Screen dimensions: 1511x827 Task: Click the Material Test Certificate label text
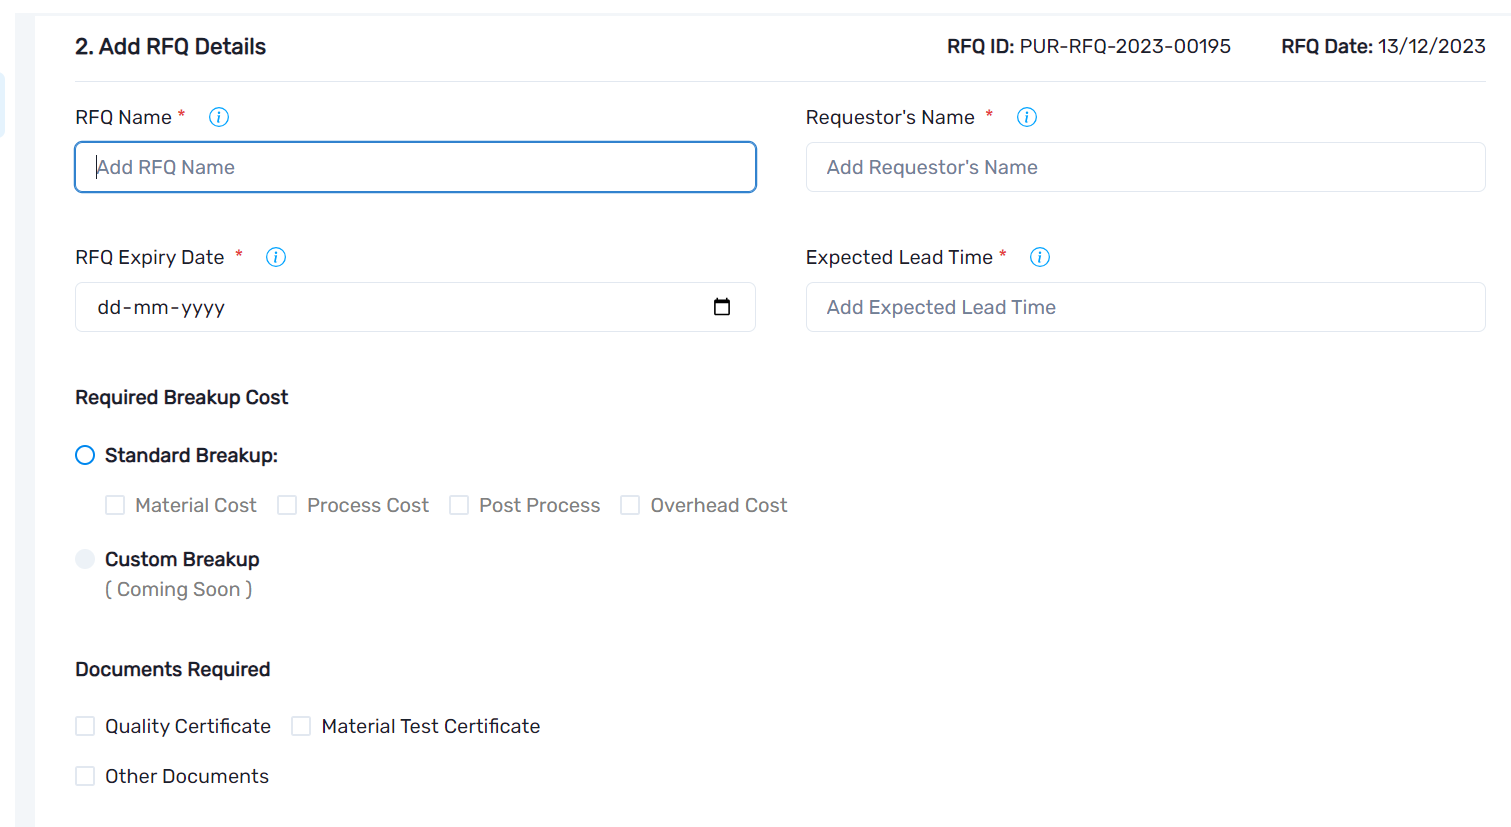pyautogui.click(x=430, y=726)
